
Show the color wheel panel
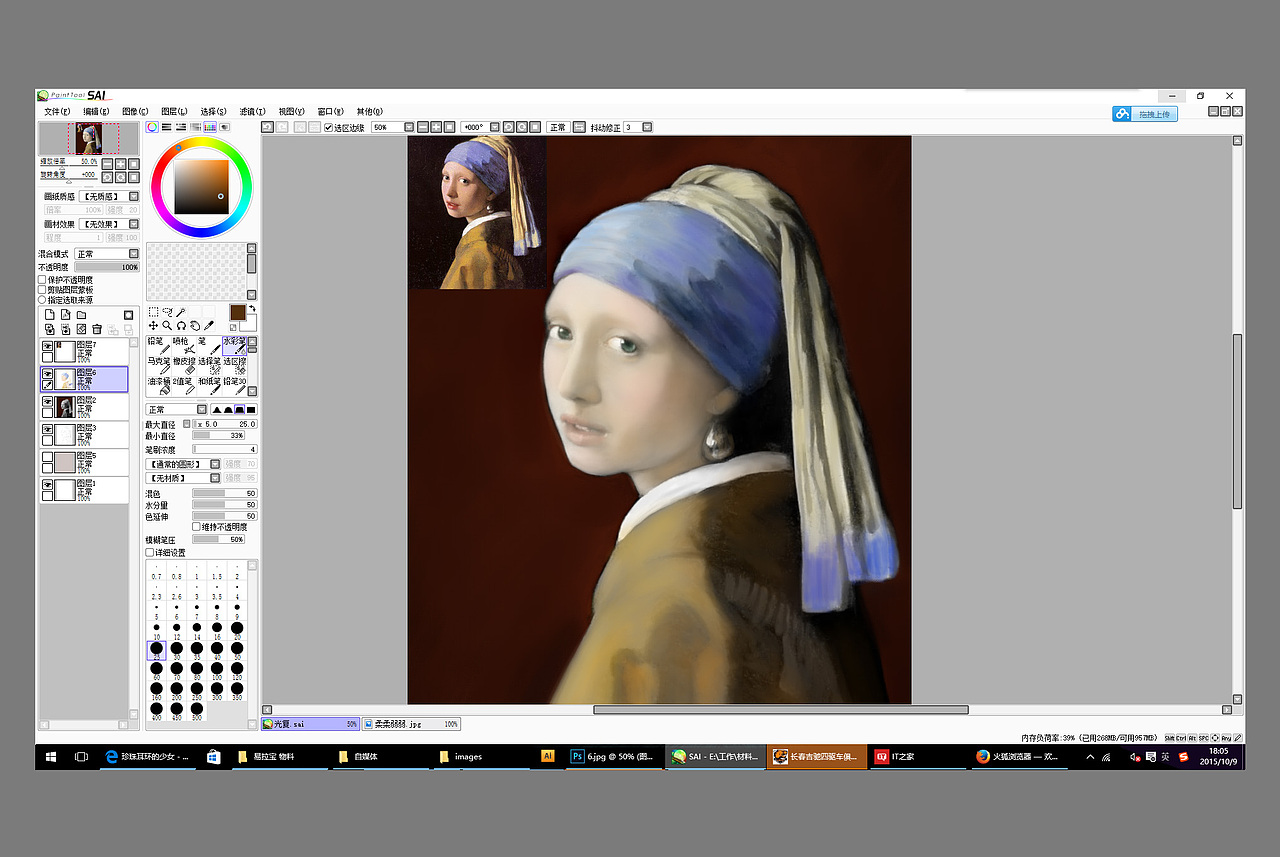tap(152, 127)
